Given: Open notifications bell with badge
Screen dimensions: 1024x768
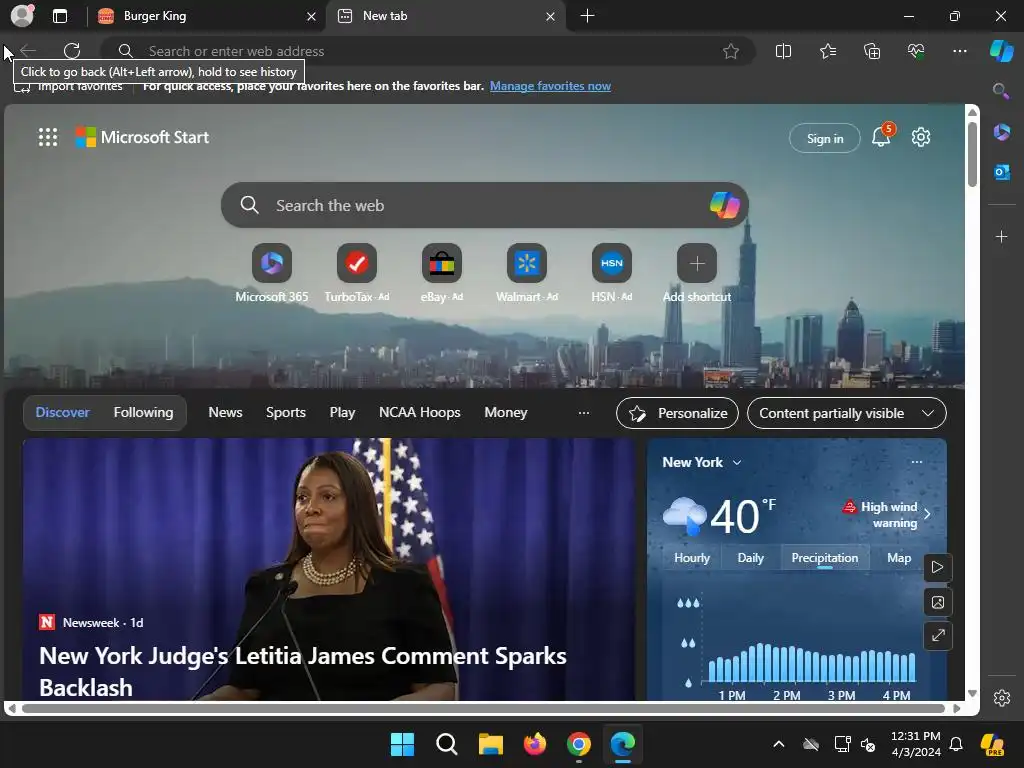Looking at the screenshot, I should click(882, 135).
